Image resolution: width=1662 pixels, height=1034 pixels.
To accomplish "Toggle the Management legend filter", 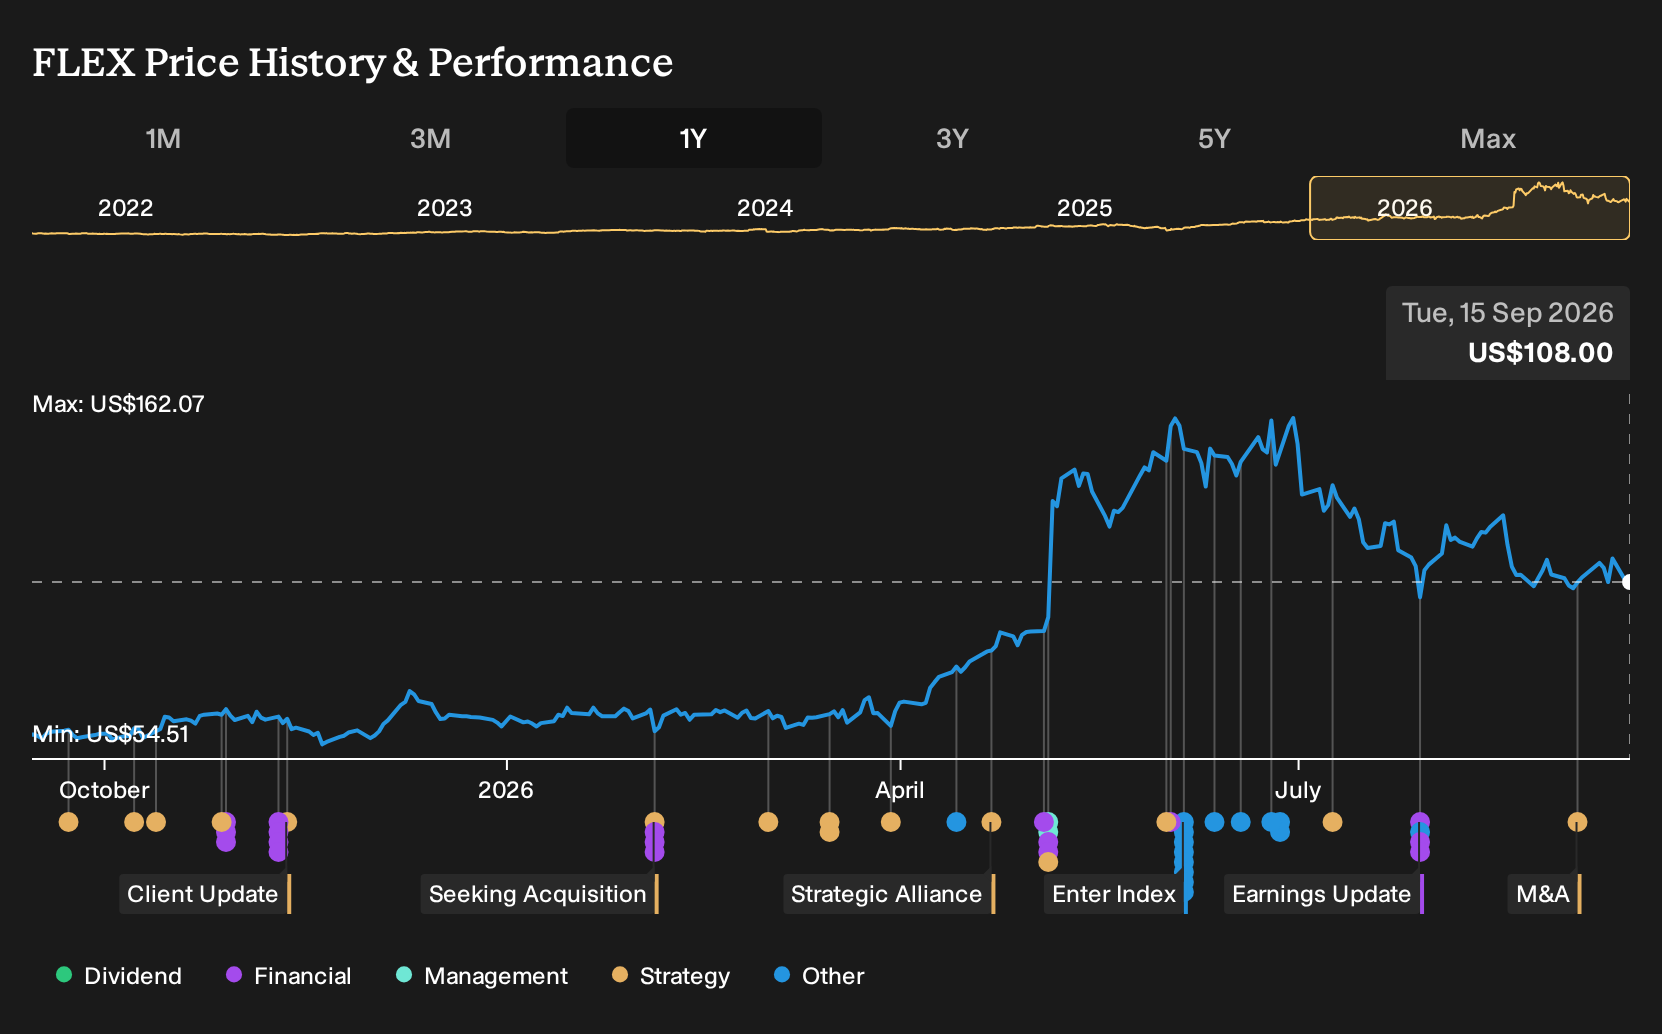I will tap(482, 976).
